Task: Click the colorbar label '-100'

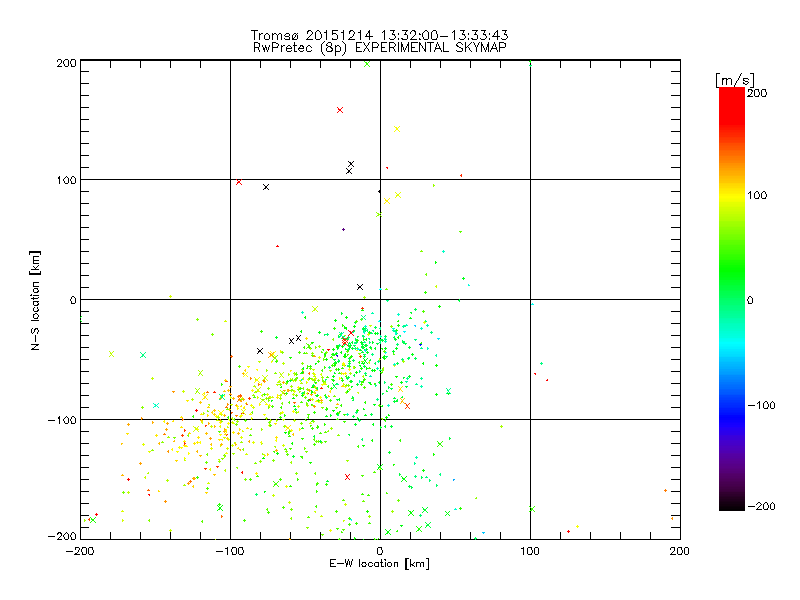Action: click(x=761, y=405)
